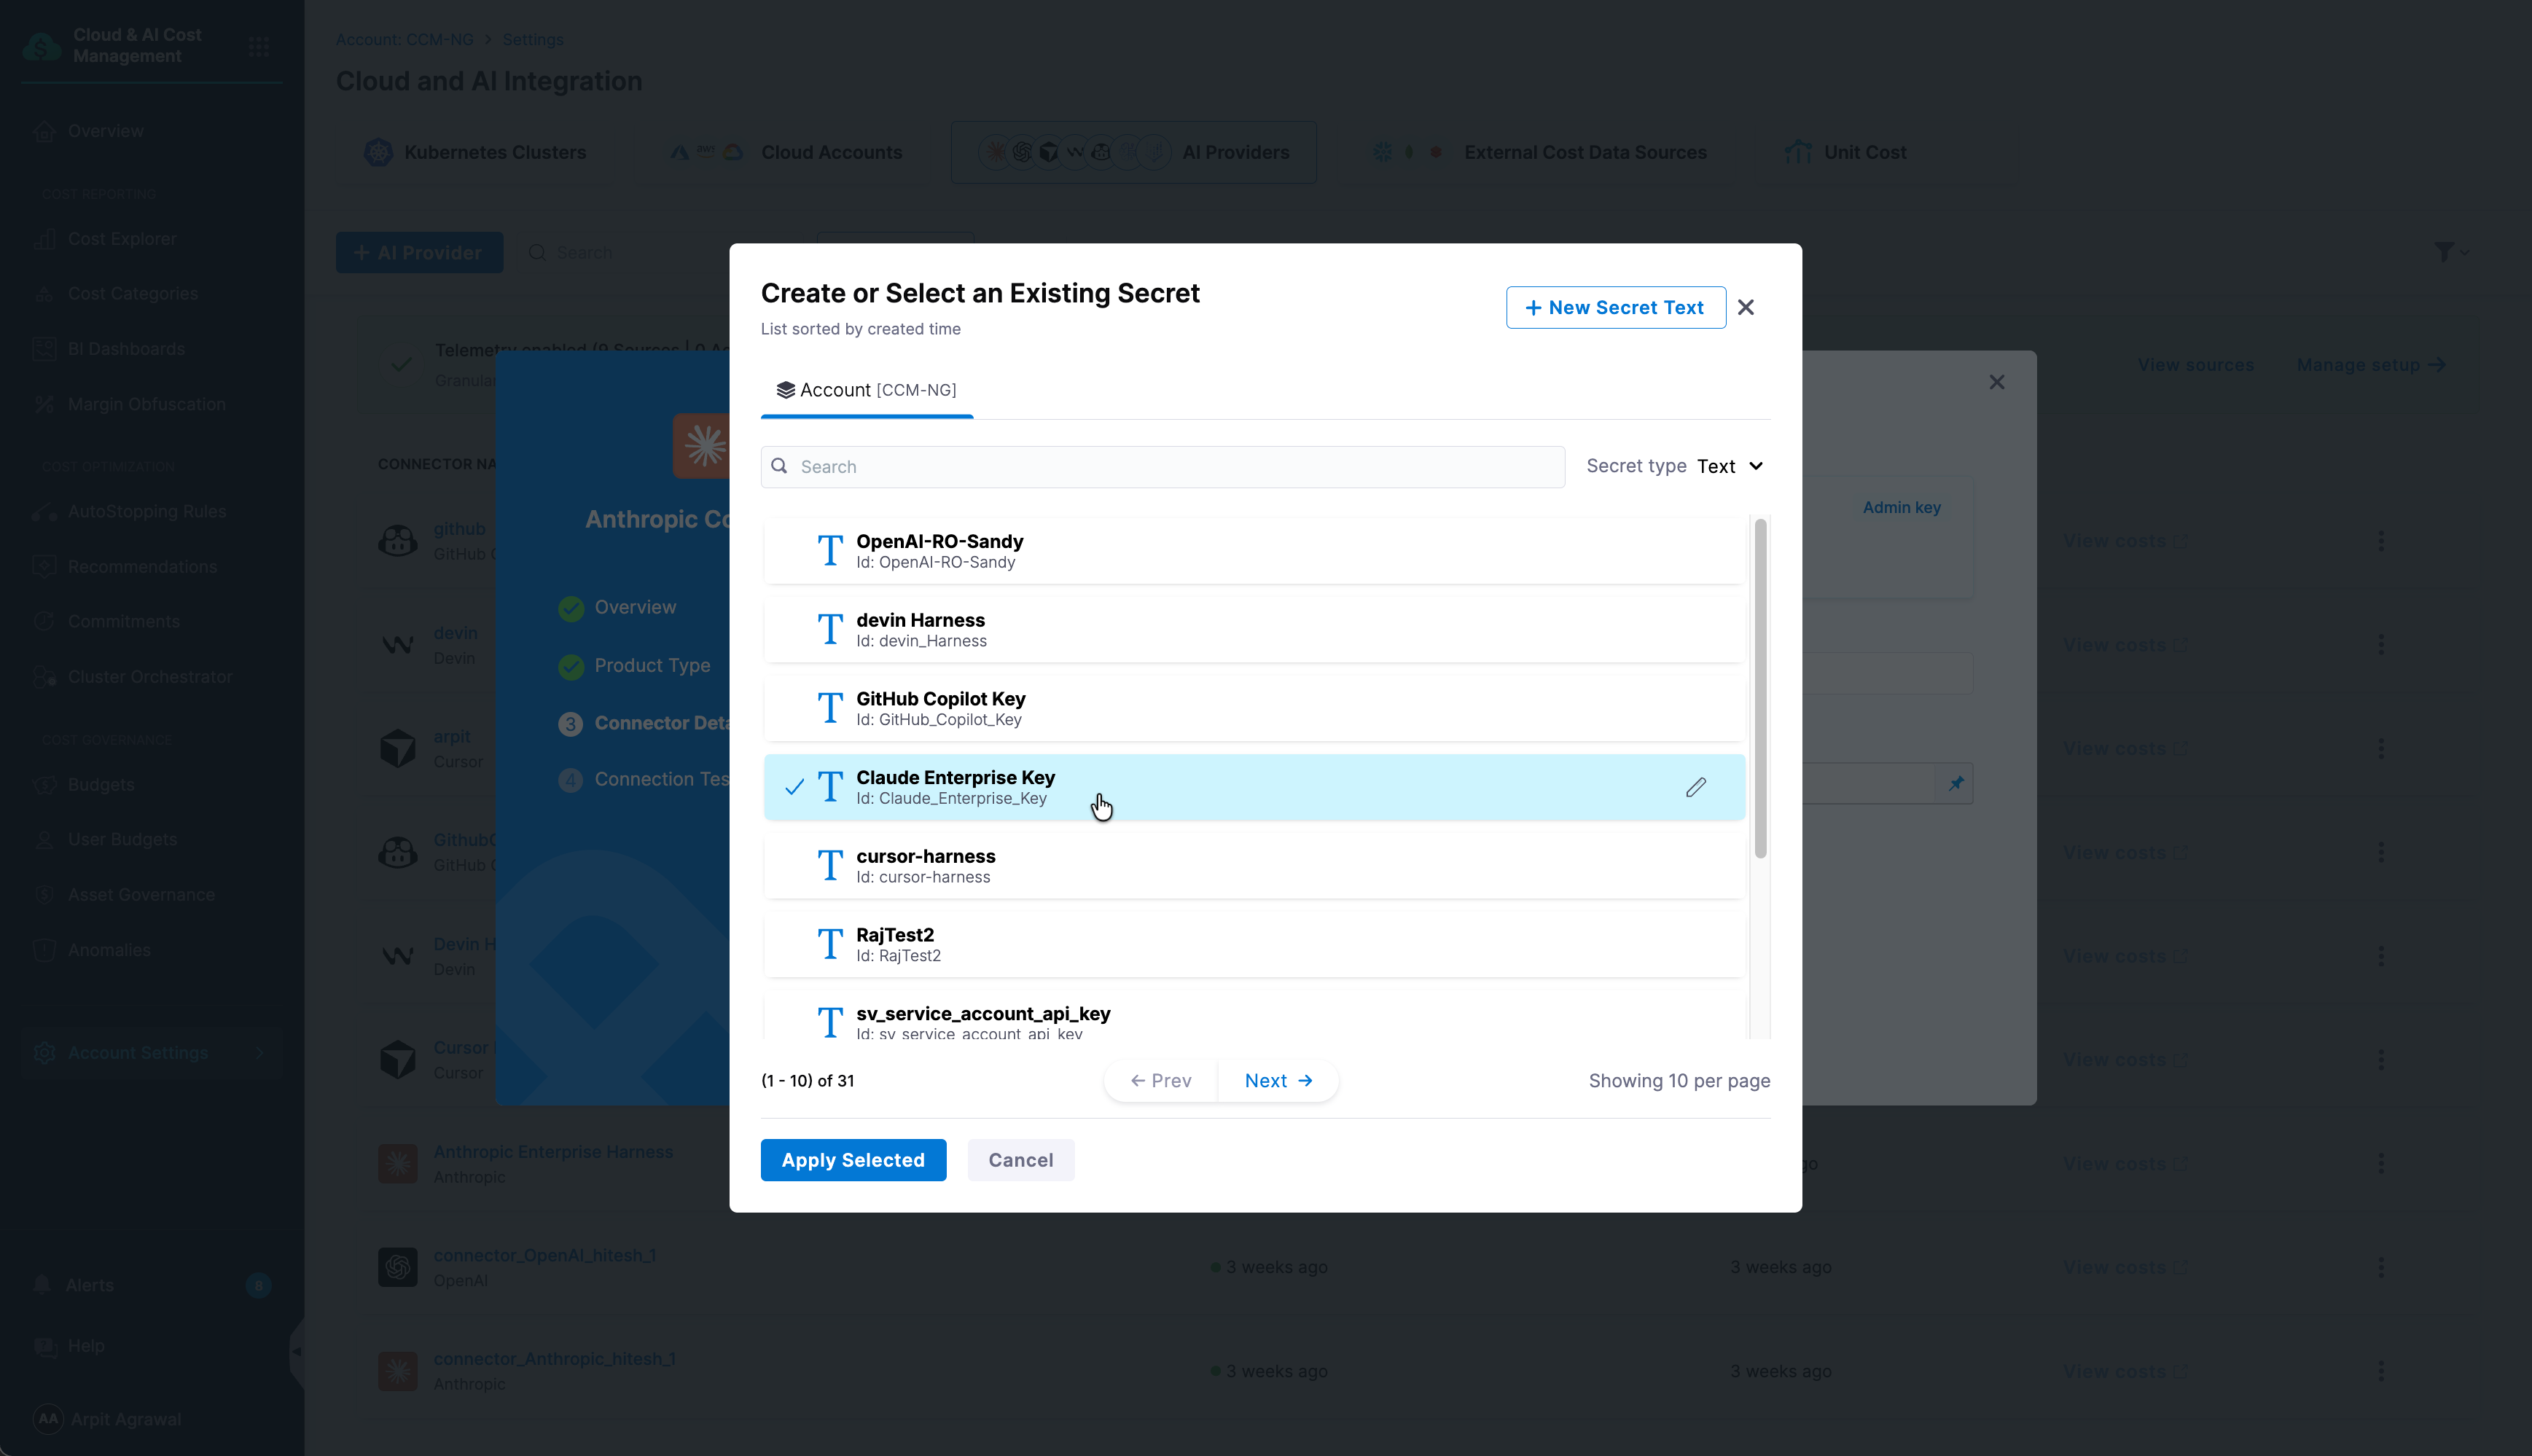Image resolution: width=2532 pixels, height=1456 pixels.
Task: Select the Account [CCM-NG] tab
Action: pos(866,390)
